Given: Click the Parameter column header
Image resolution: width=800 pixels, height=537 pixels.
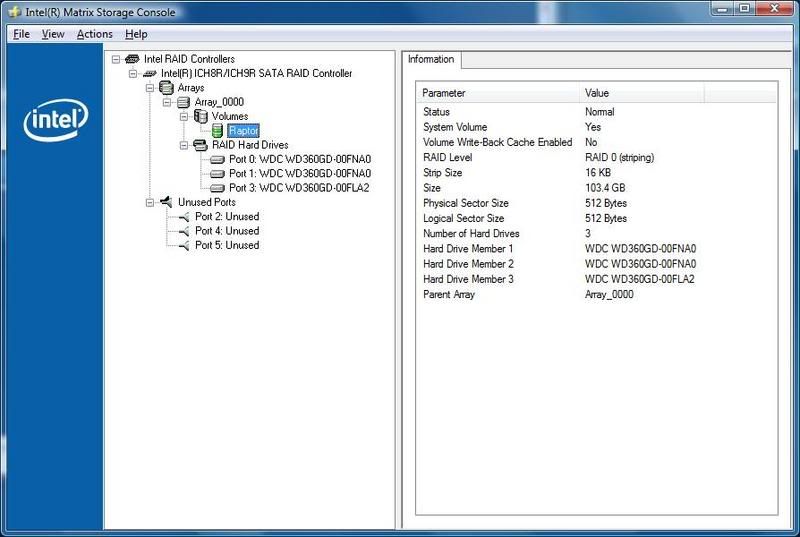Looking at the screenshot, I should [x=498, y=93].
